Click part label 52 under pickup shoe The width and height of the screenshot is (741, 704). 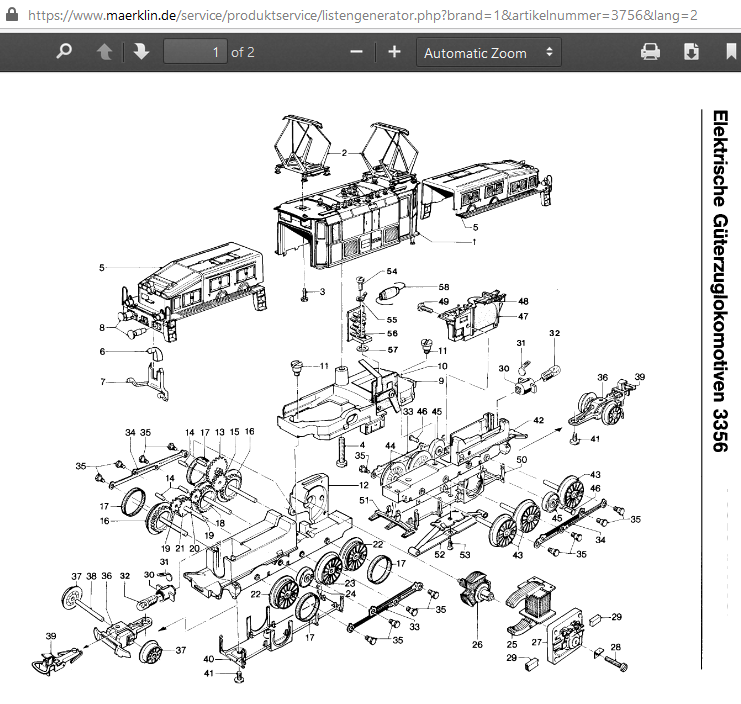click(439, 554)
